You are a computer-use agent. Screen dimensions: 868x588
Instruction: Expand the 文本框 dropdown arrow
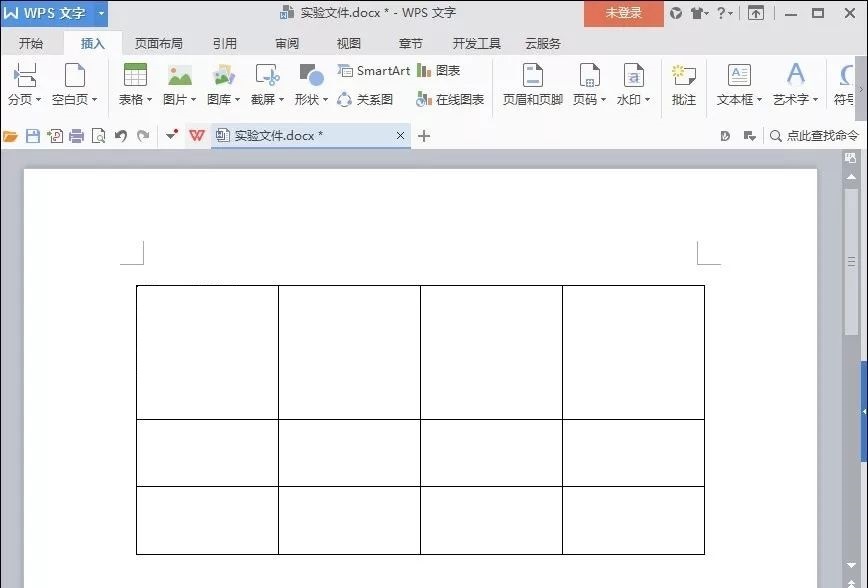(760, 100)
